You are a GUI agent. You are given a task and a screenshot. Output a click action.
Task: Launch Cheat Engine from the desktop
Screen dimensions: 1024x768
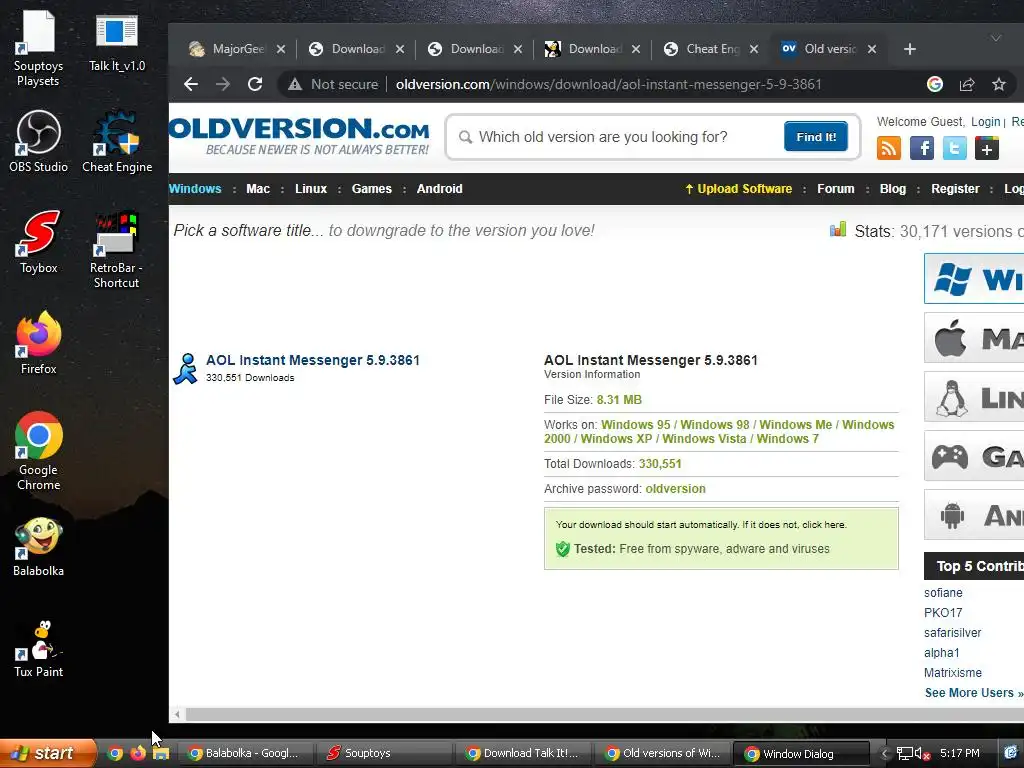click(x=117, y=141)
